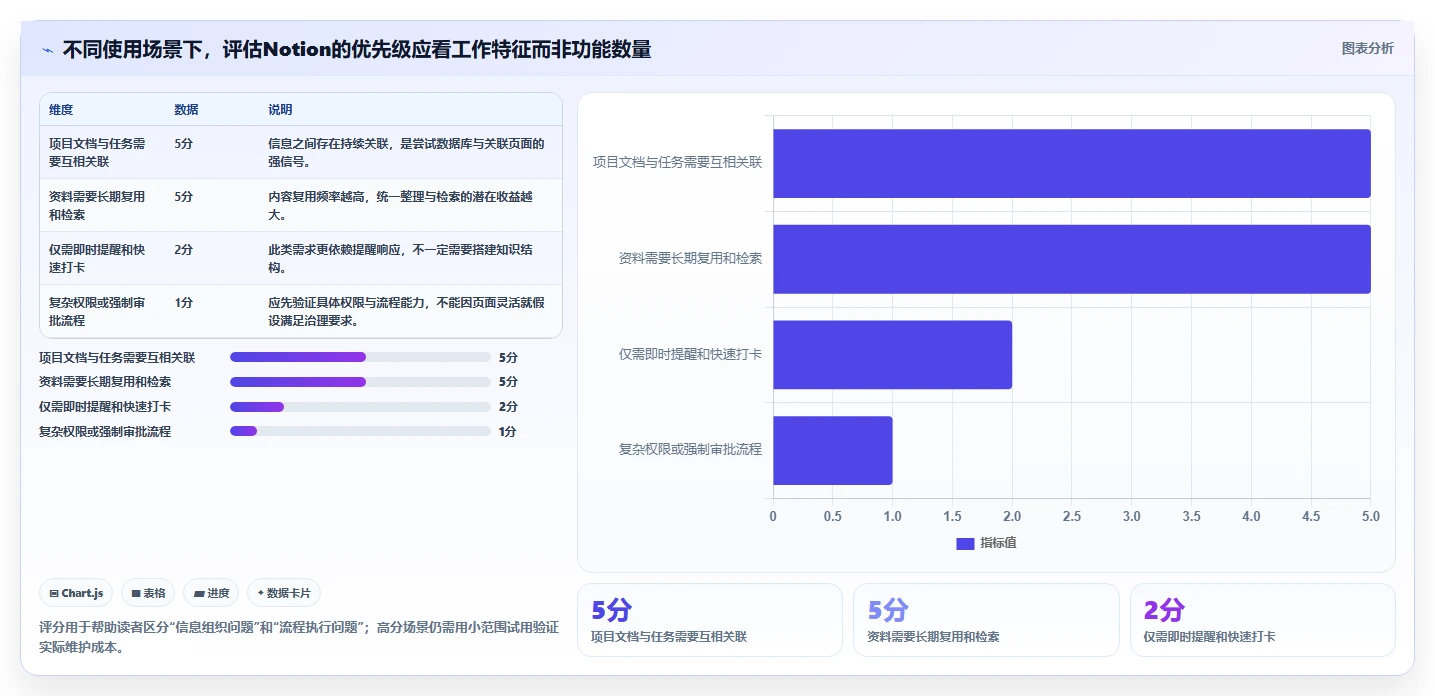Click table cell 项目文档与任务需要互相关联
The image size is (1435, 696).
click(97, 152)
